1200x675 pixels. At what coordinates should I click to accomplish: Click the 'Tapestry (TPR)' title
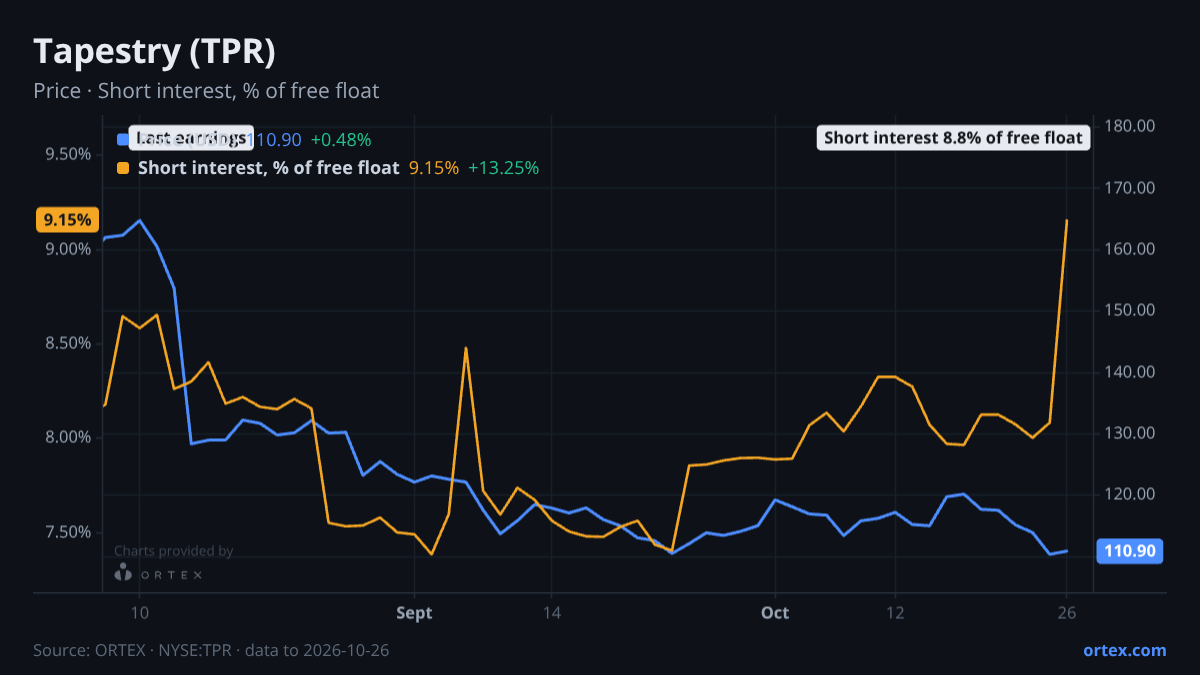coord(155,51)
